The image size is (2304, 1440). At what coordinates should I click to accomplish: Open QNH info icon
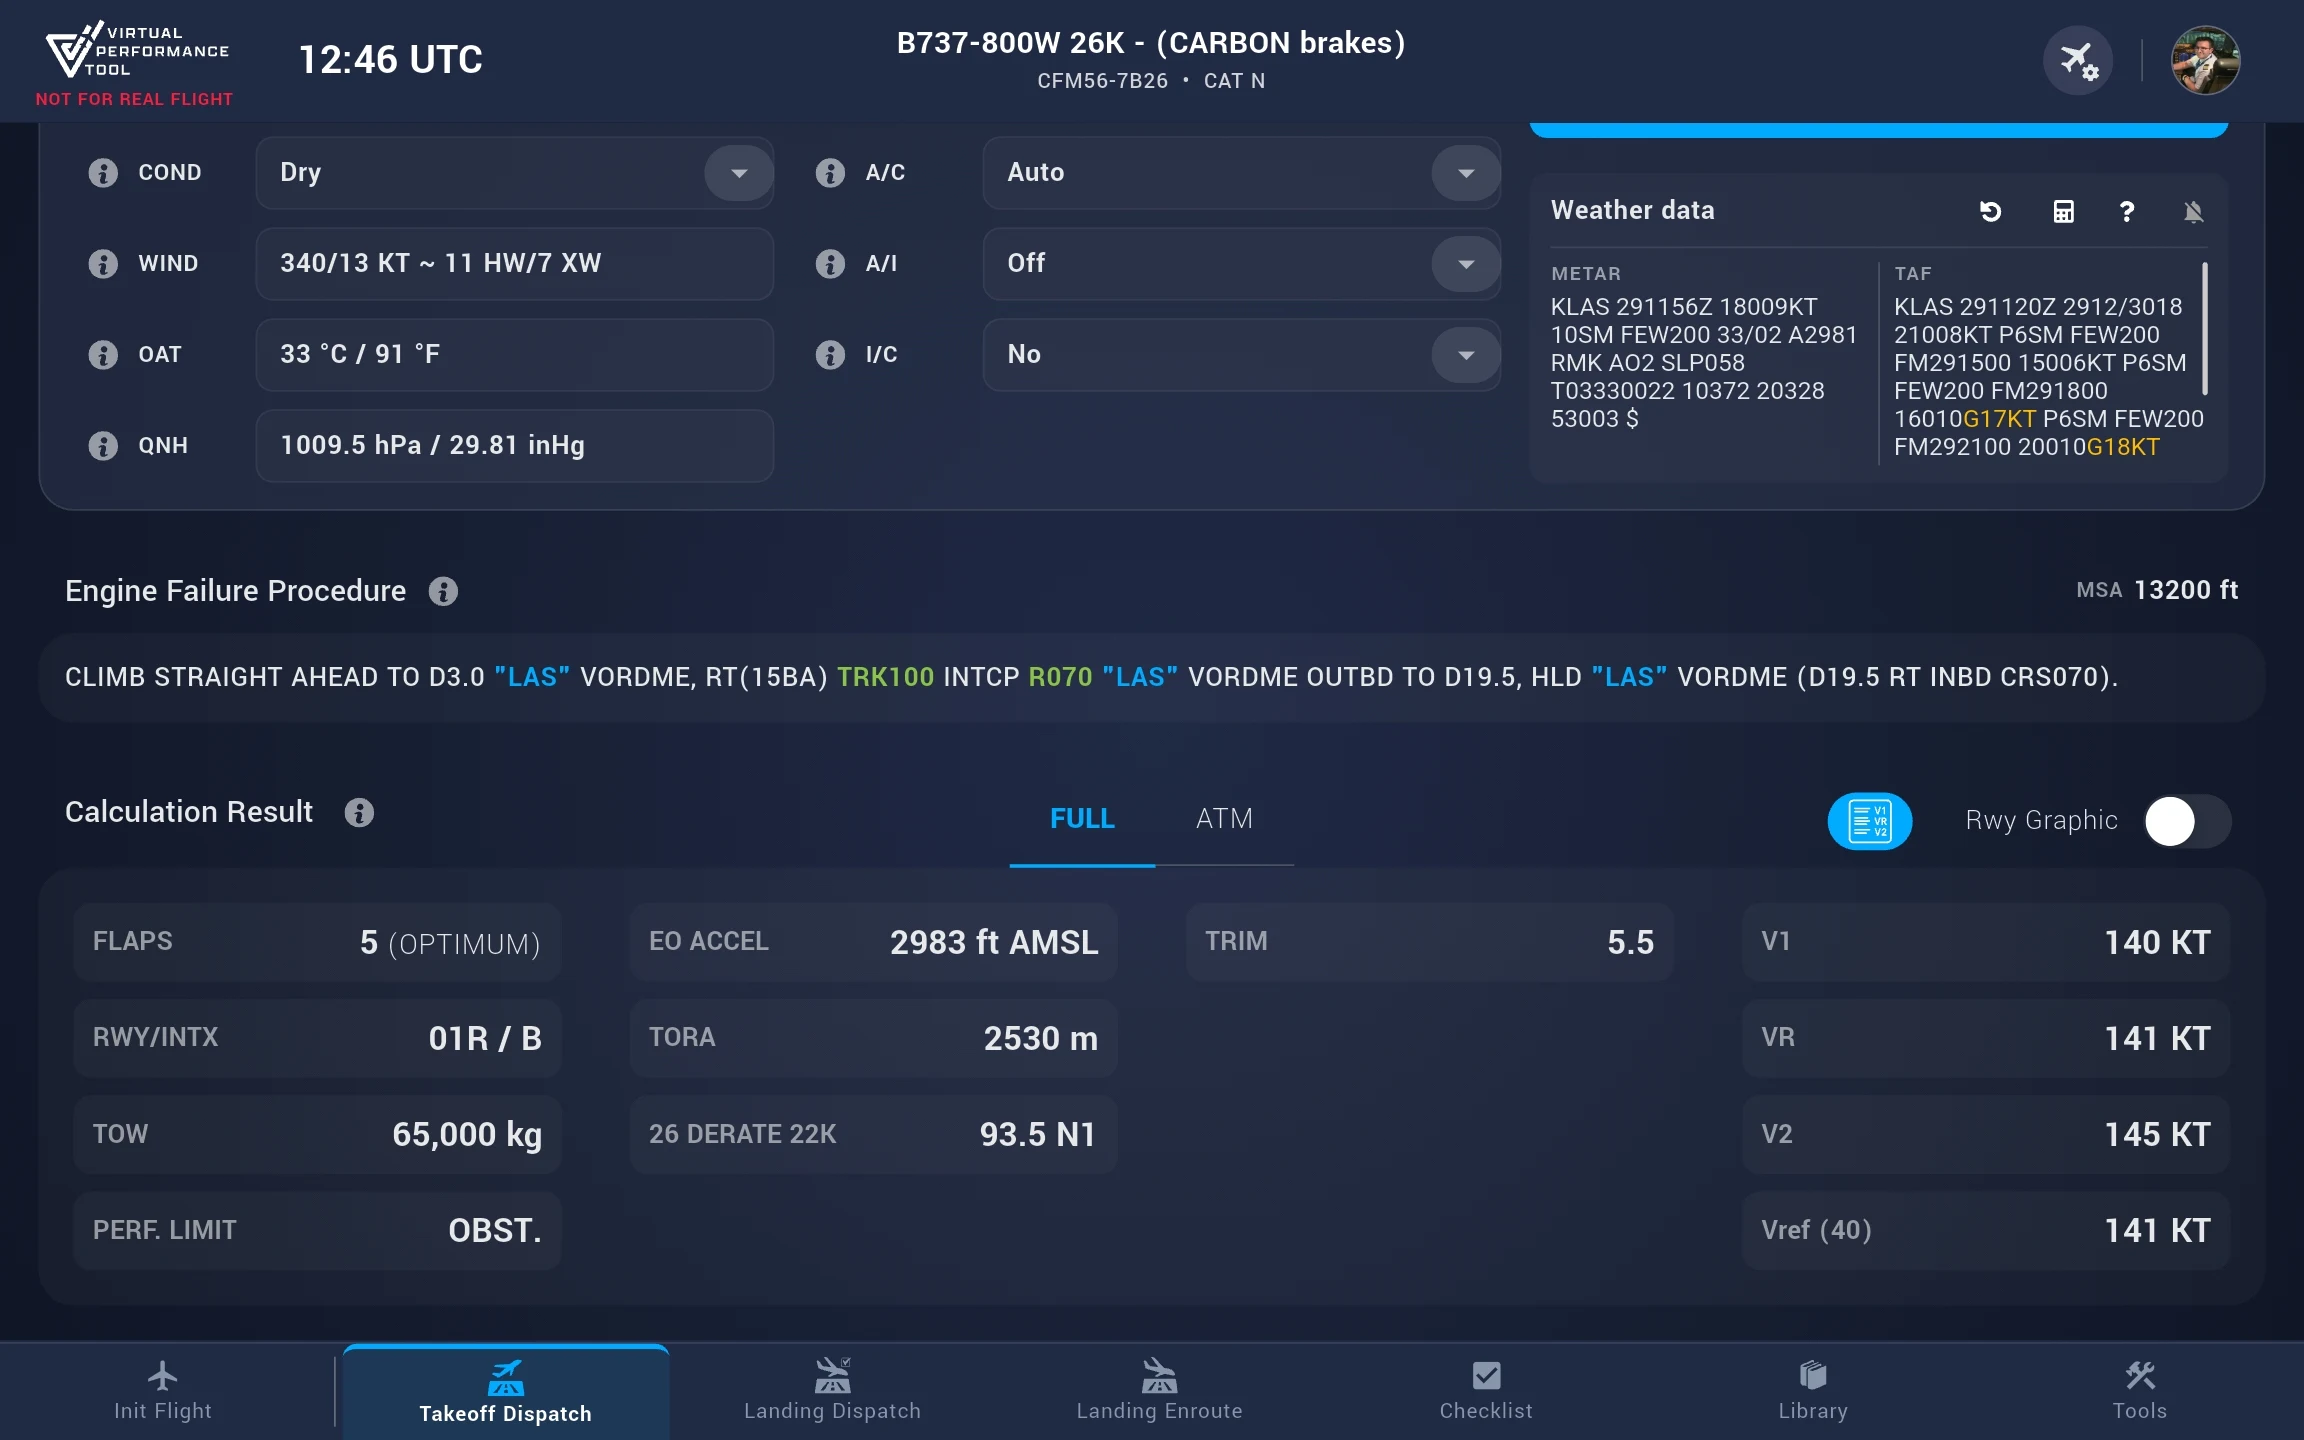pyautogui.click(x=103, y=446)
